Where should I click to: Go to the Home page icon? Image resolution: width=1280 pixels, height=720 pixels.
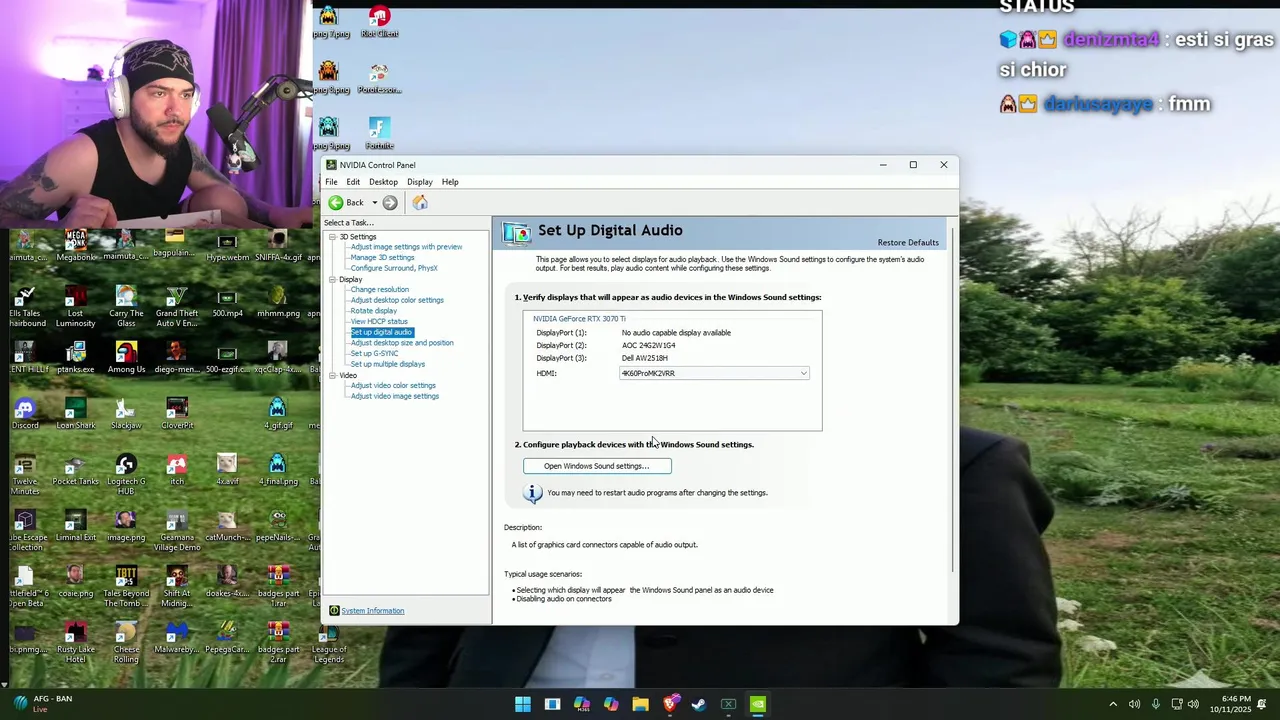point(420,203)
